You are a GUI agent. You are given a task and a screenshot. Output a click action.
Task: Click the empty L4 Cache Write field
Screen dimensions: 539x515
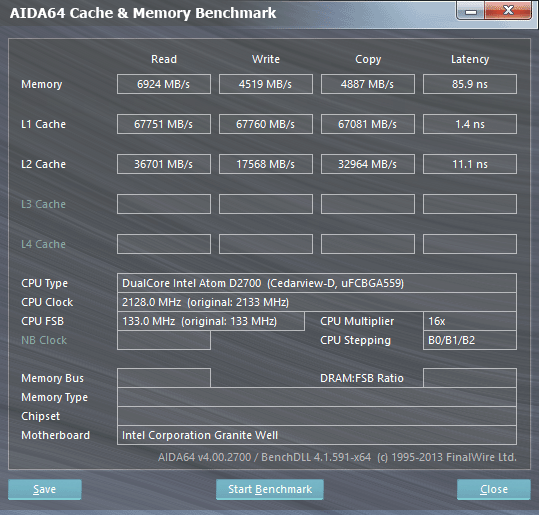pyautogui.click(x=266, y=244)
